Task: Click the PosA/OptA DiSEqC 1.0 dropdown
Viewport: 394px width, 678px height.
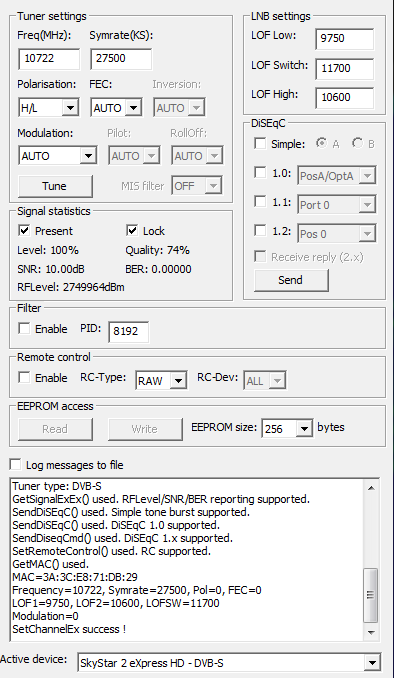Action: tap(336, 176)
